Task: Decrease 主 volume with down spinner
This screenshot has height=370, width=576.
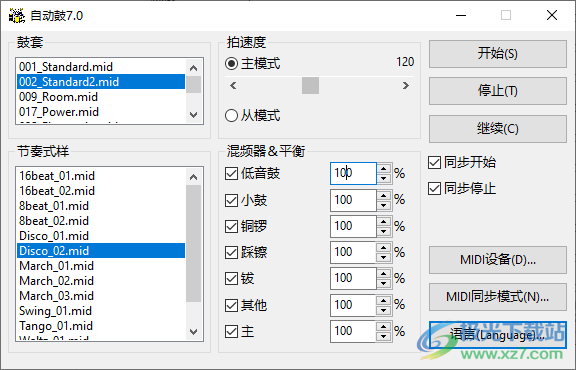Action: [x=384, y=336]
